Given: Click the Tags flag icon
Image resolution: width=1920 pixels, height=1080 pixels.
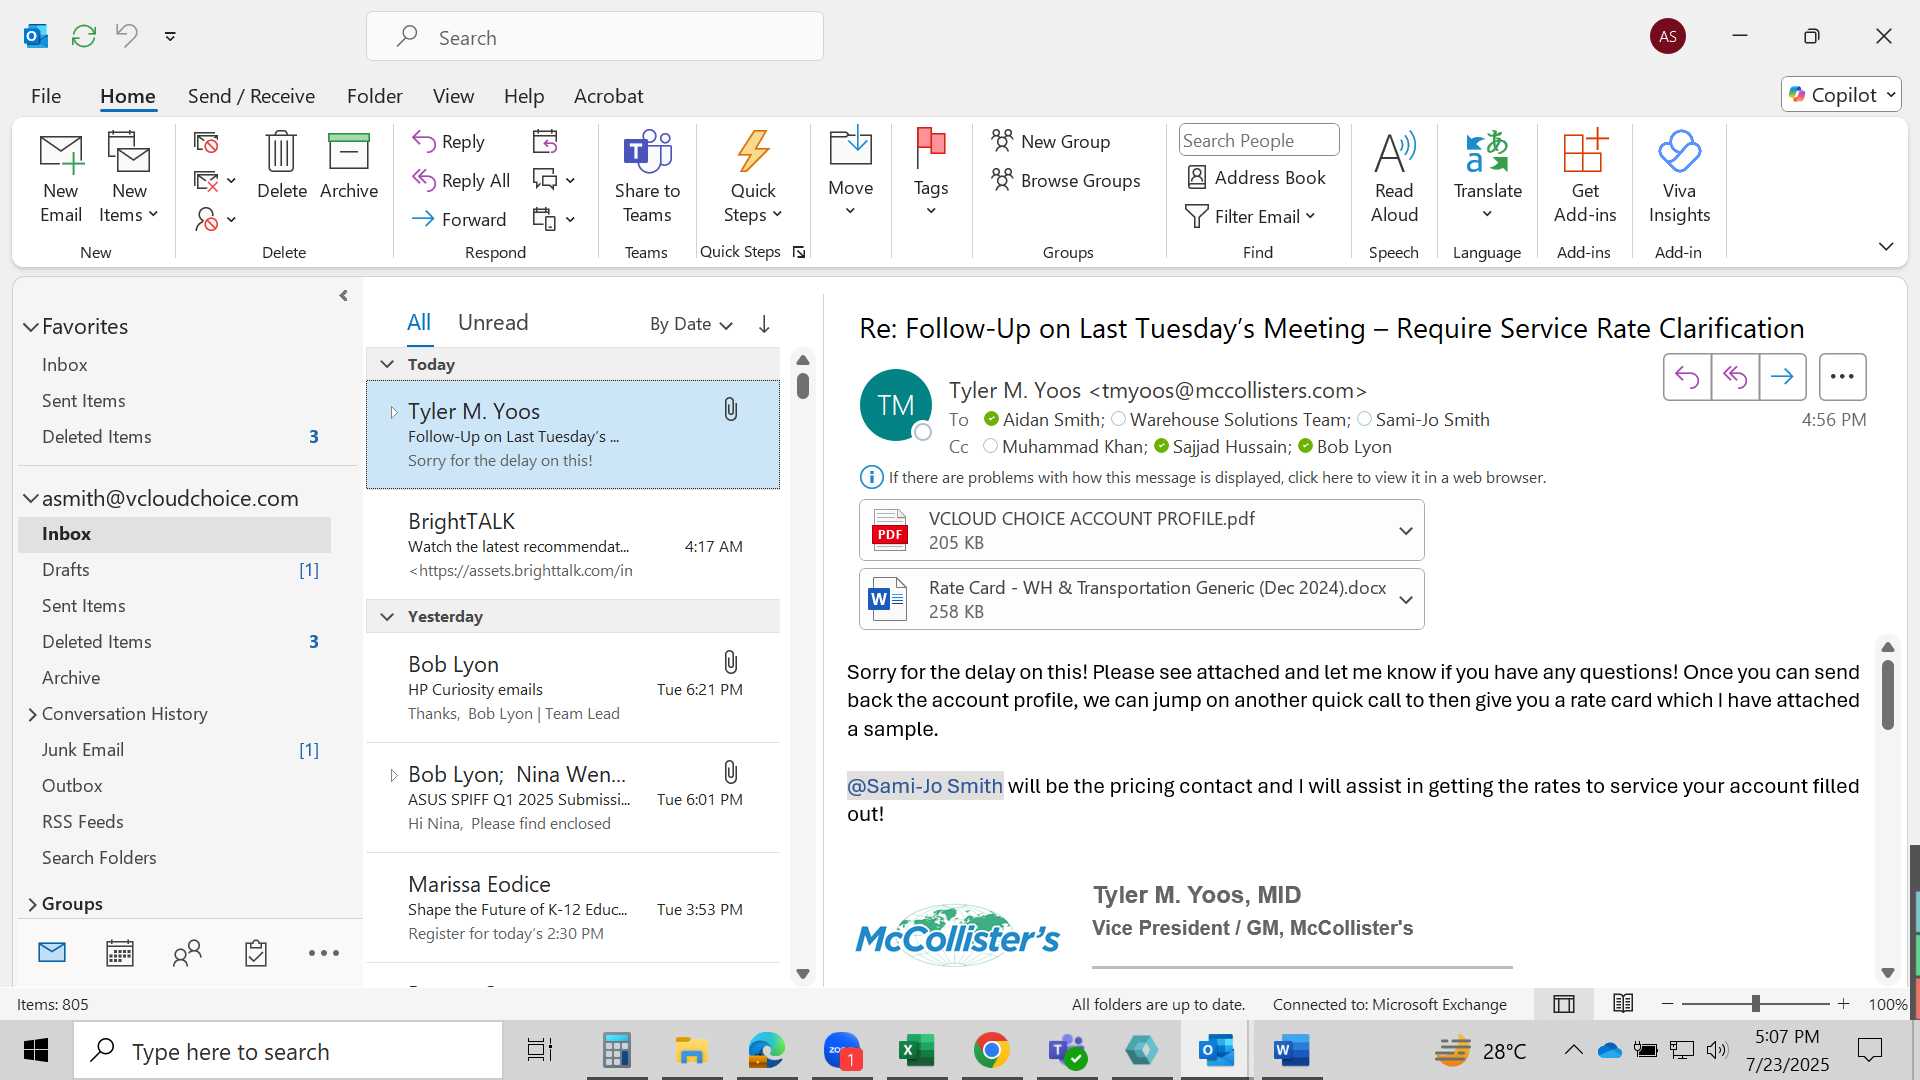Looking at the screenshot, I should 930,147.
